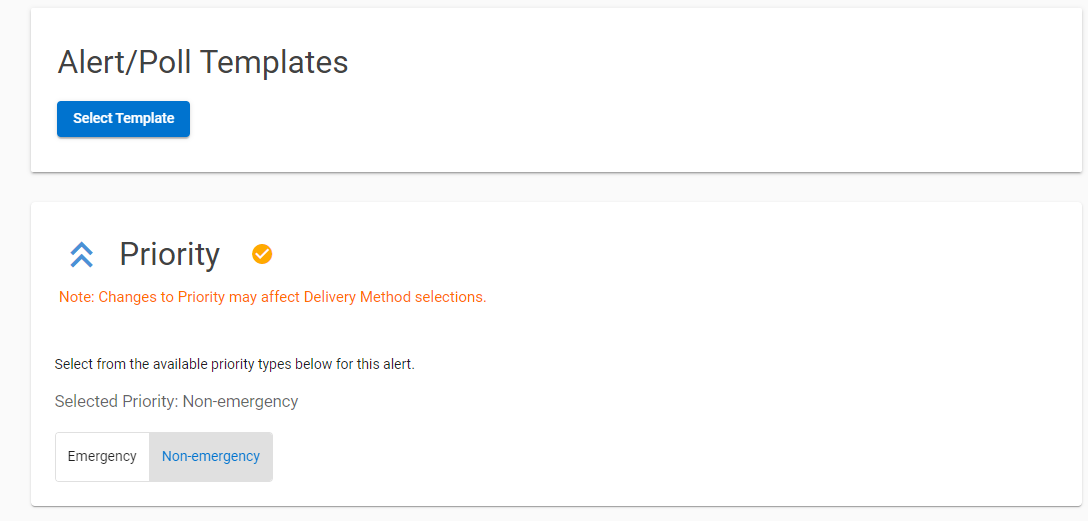Click 'Selected Priority:' label prefix text
Viewport: 1088px width, 521px height.
tap(117, 401)
